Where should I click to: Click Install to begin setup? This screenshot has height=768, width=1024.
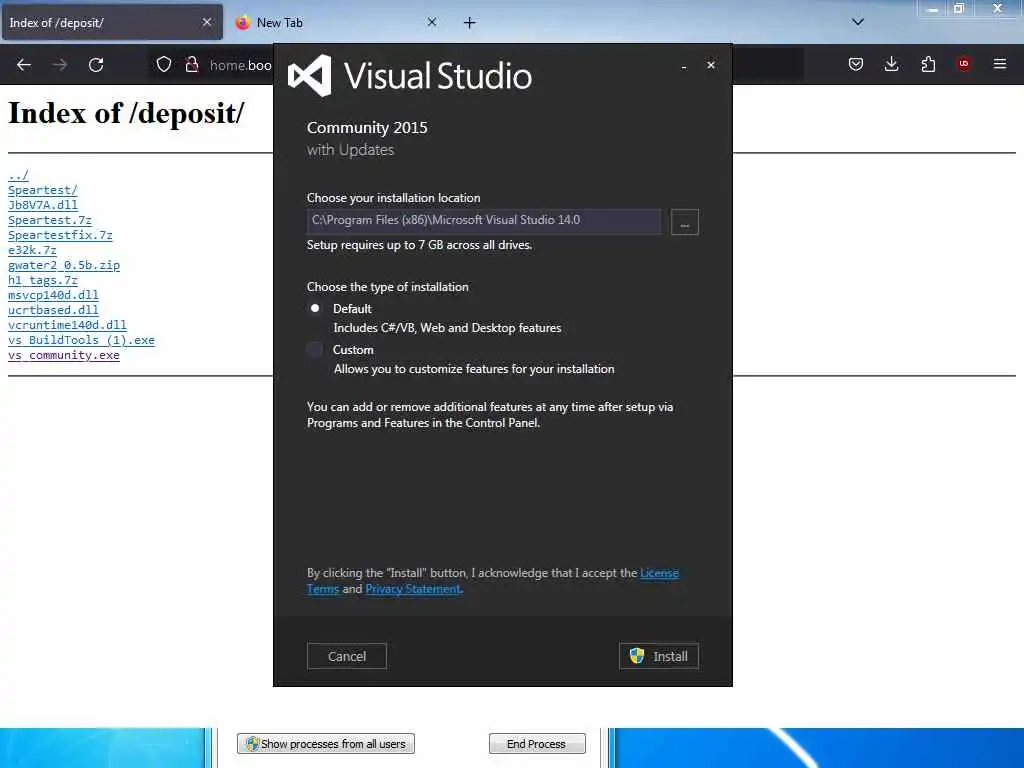(x=659, y=656)
